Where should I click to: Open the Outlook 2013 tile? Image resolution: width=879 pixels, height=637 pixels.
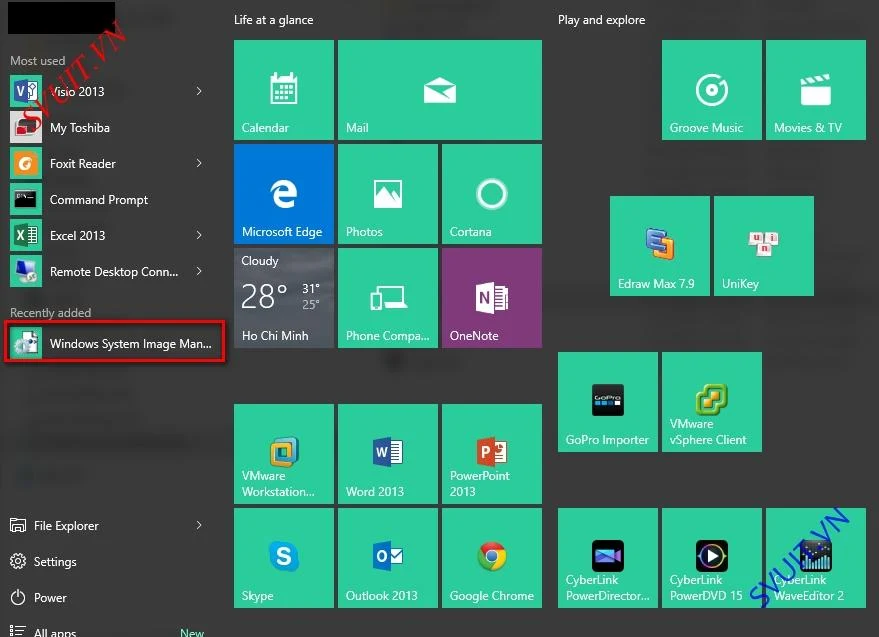[388, 558]
